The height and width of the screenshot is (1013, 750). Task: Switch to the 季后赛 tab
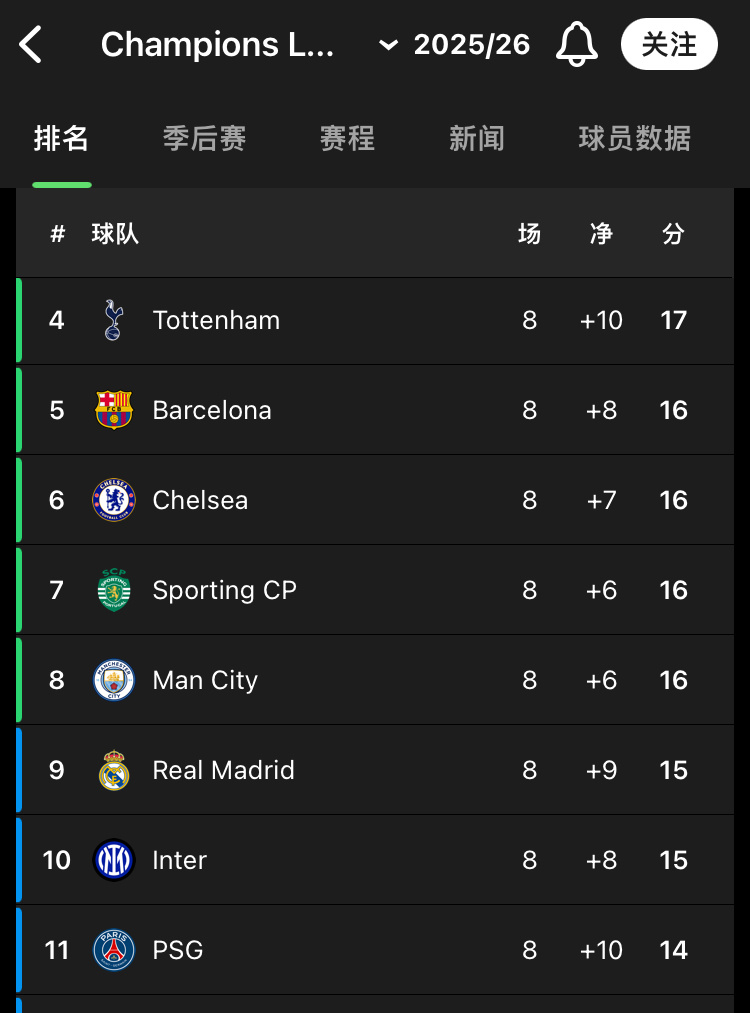[x=205, y=138]
